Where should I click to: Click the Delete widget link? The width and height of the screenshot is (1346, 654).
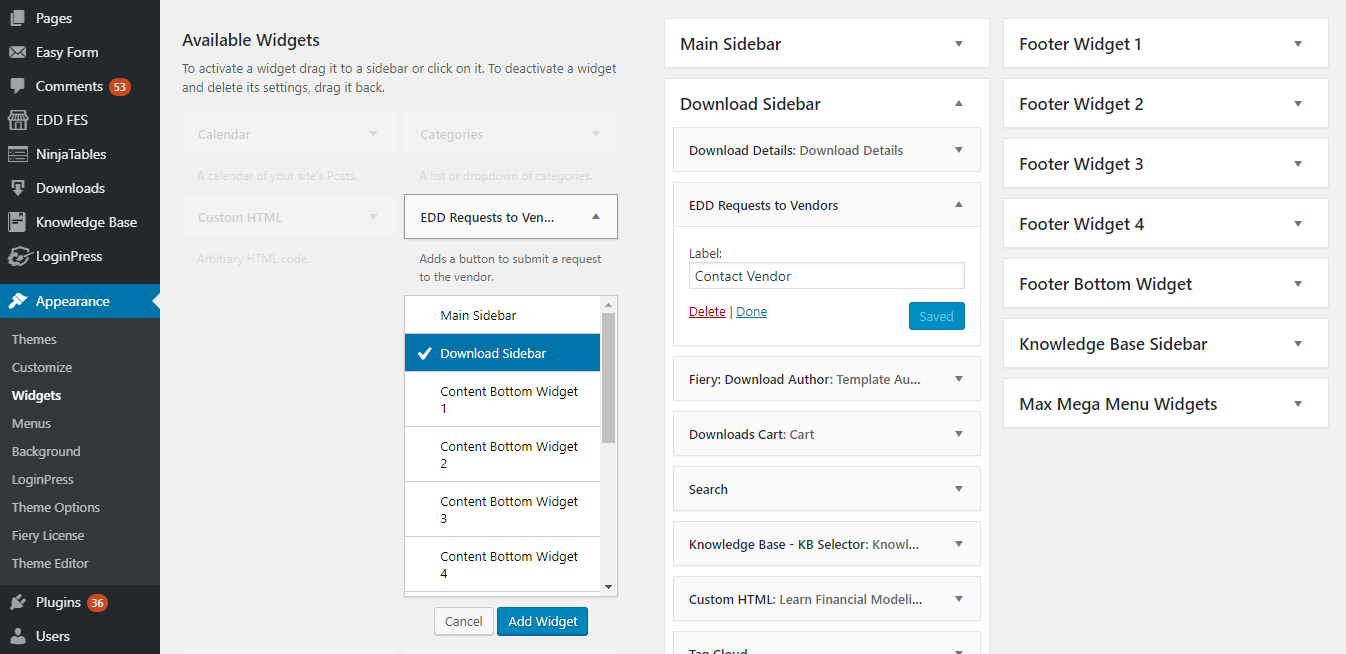tap(707, 311)
